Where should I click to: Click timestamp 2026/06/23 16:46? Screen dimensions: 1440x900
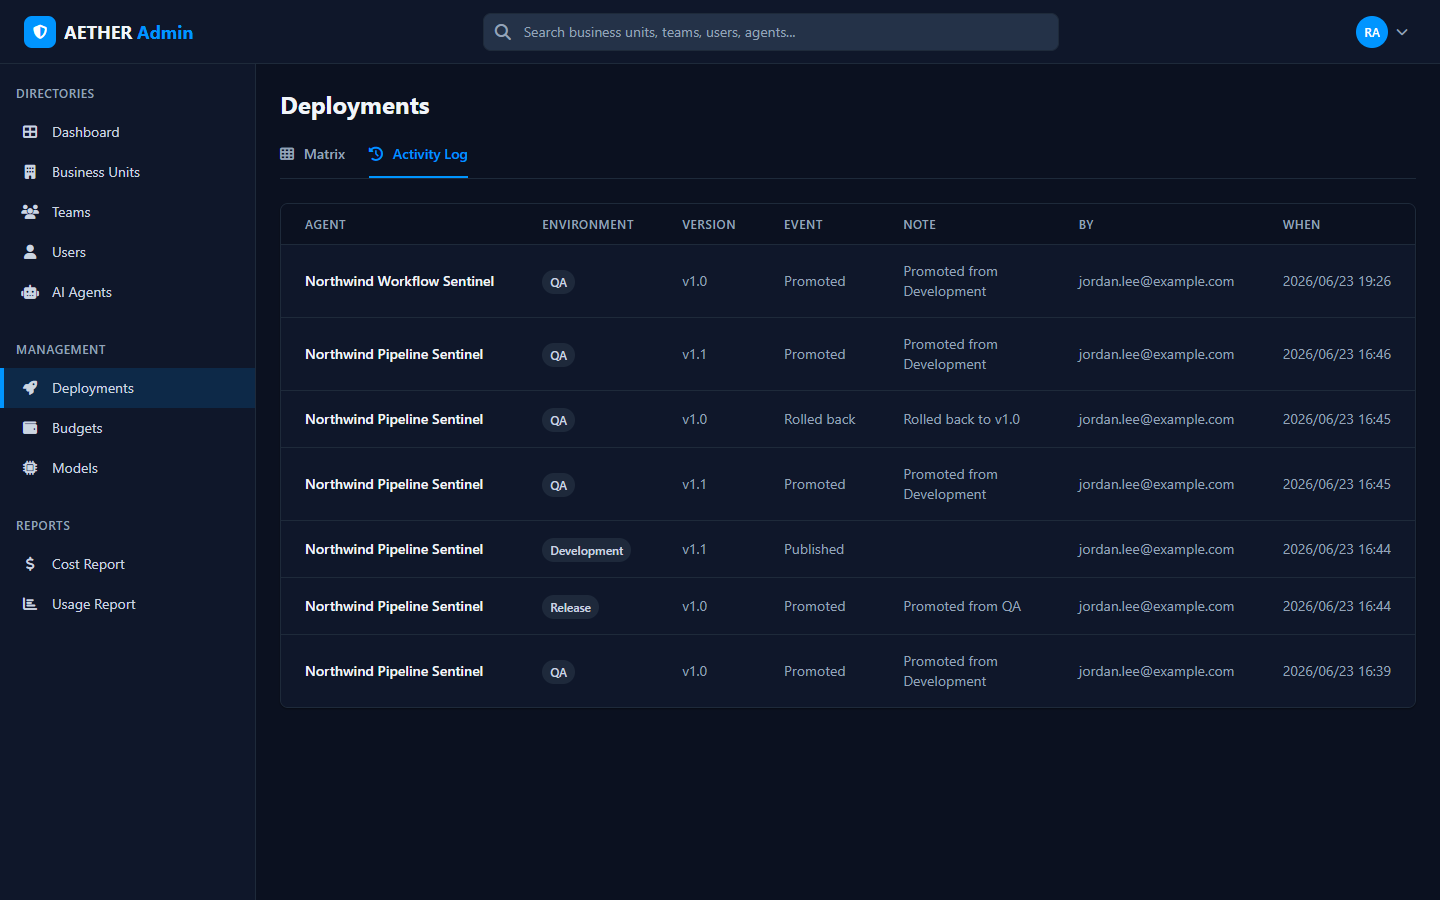pyautogui.click(x=1336, y=354)
